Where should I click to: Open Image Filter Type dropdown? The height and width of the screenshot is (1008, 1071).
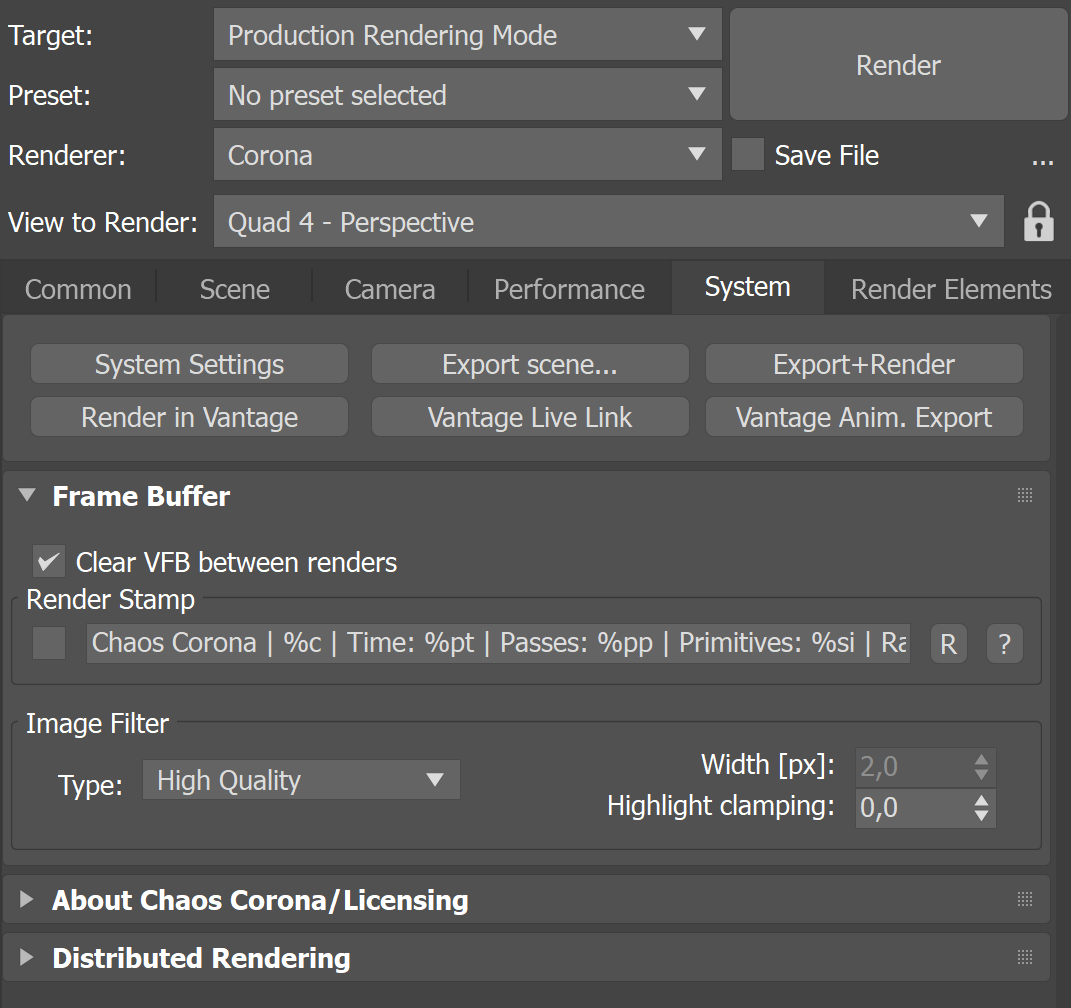[x=301, y=780]
